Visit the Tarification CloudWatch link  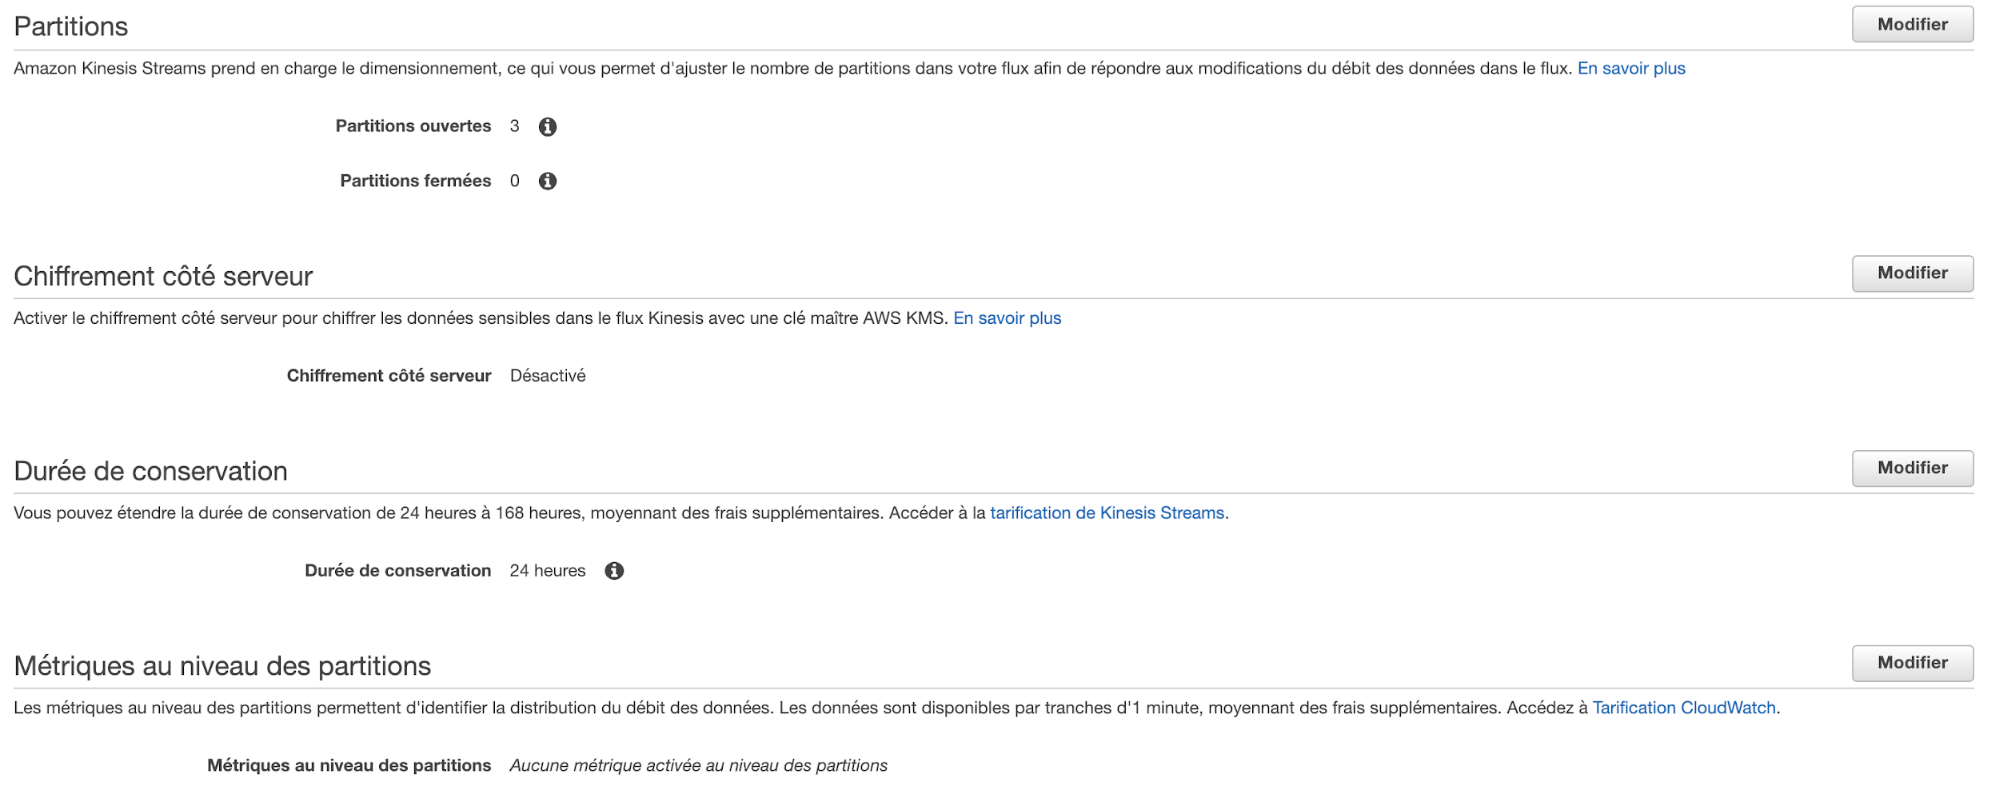[1684, 708]
